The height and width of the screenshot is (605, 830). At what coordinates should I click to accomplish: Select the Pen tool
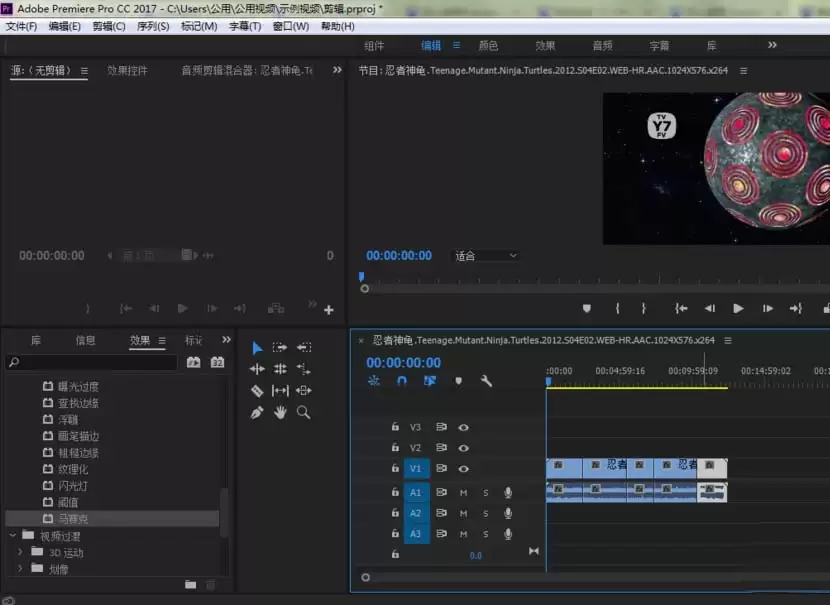pos(257,412)
